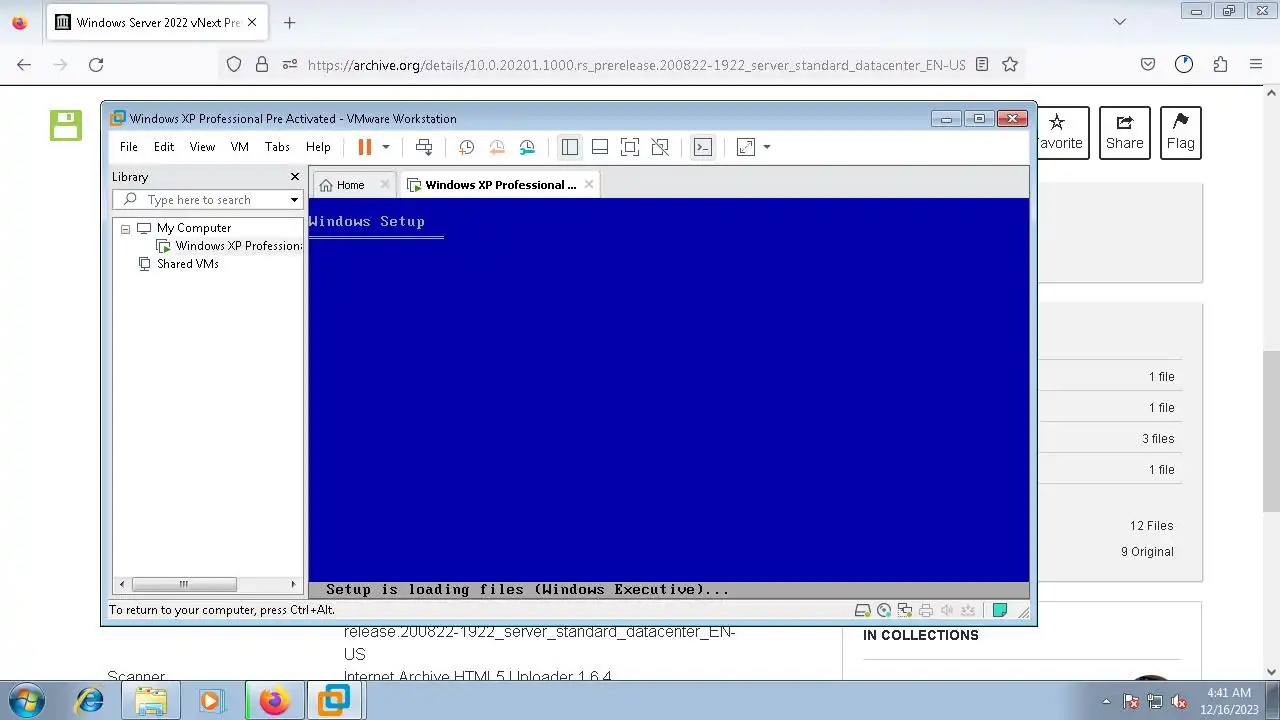Open the File menu in VMware
This screenshot has width=1280, height=720.
129,147
